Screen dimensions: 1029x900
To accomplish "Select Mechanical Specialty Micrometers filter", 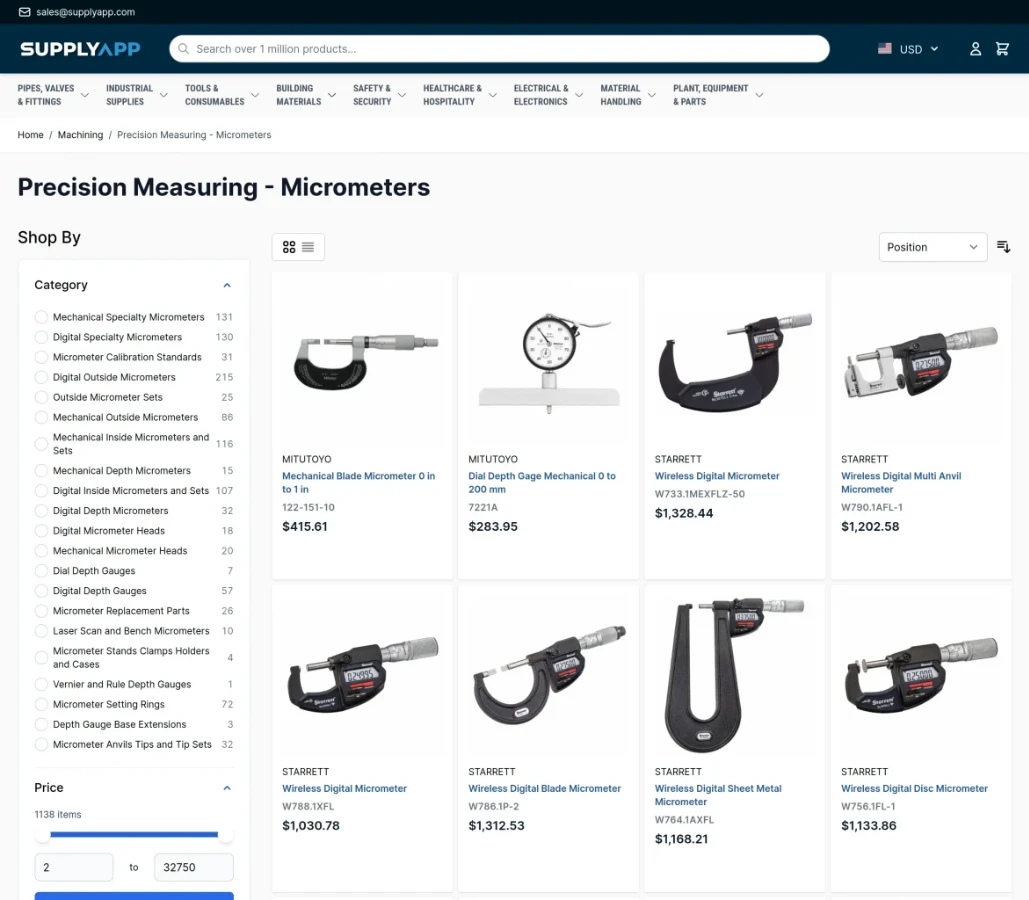I will [41, 317].
